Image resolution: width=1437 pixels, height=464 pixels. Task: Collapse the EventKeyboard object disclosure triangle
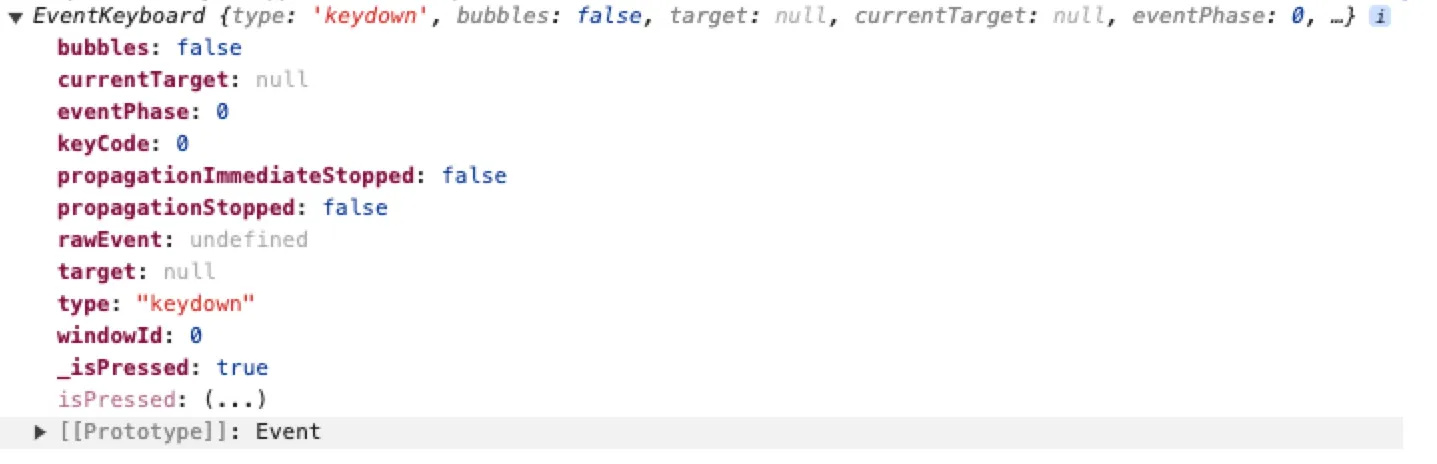coord(15,18)
